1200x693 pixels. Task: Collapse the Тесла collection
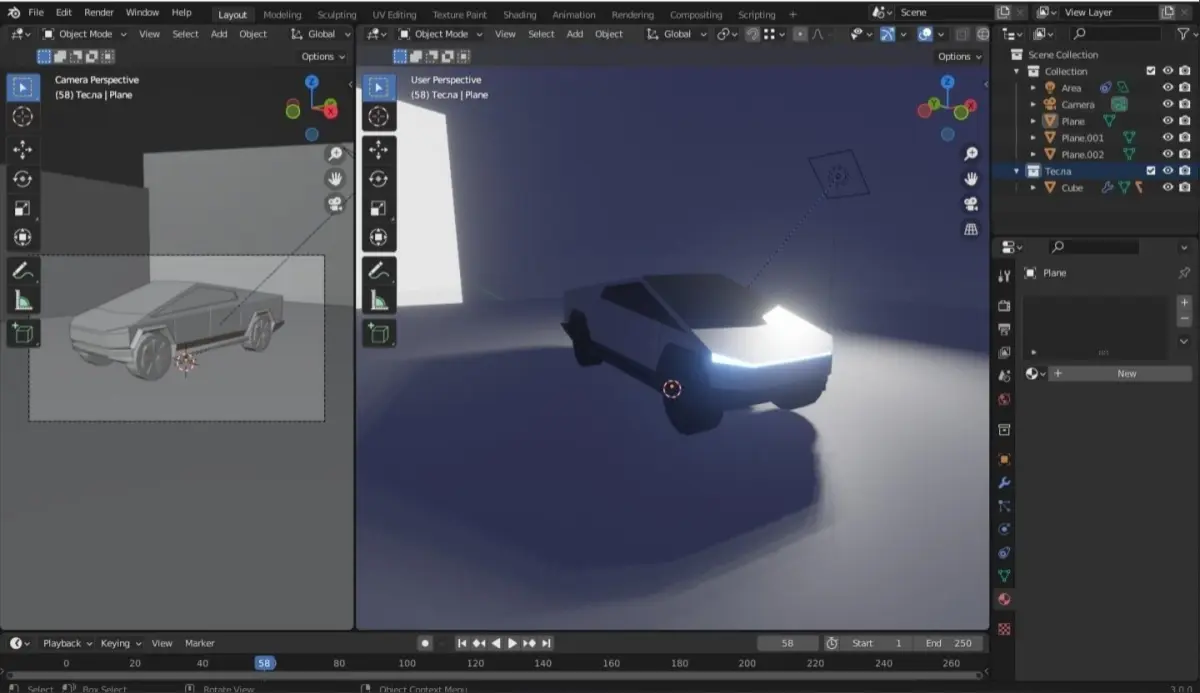1017,171
